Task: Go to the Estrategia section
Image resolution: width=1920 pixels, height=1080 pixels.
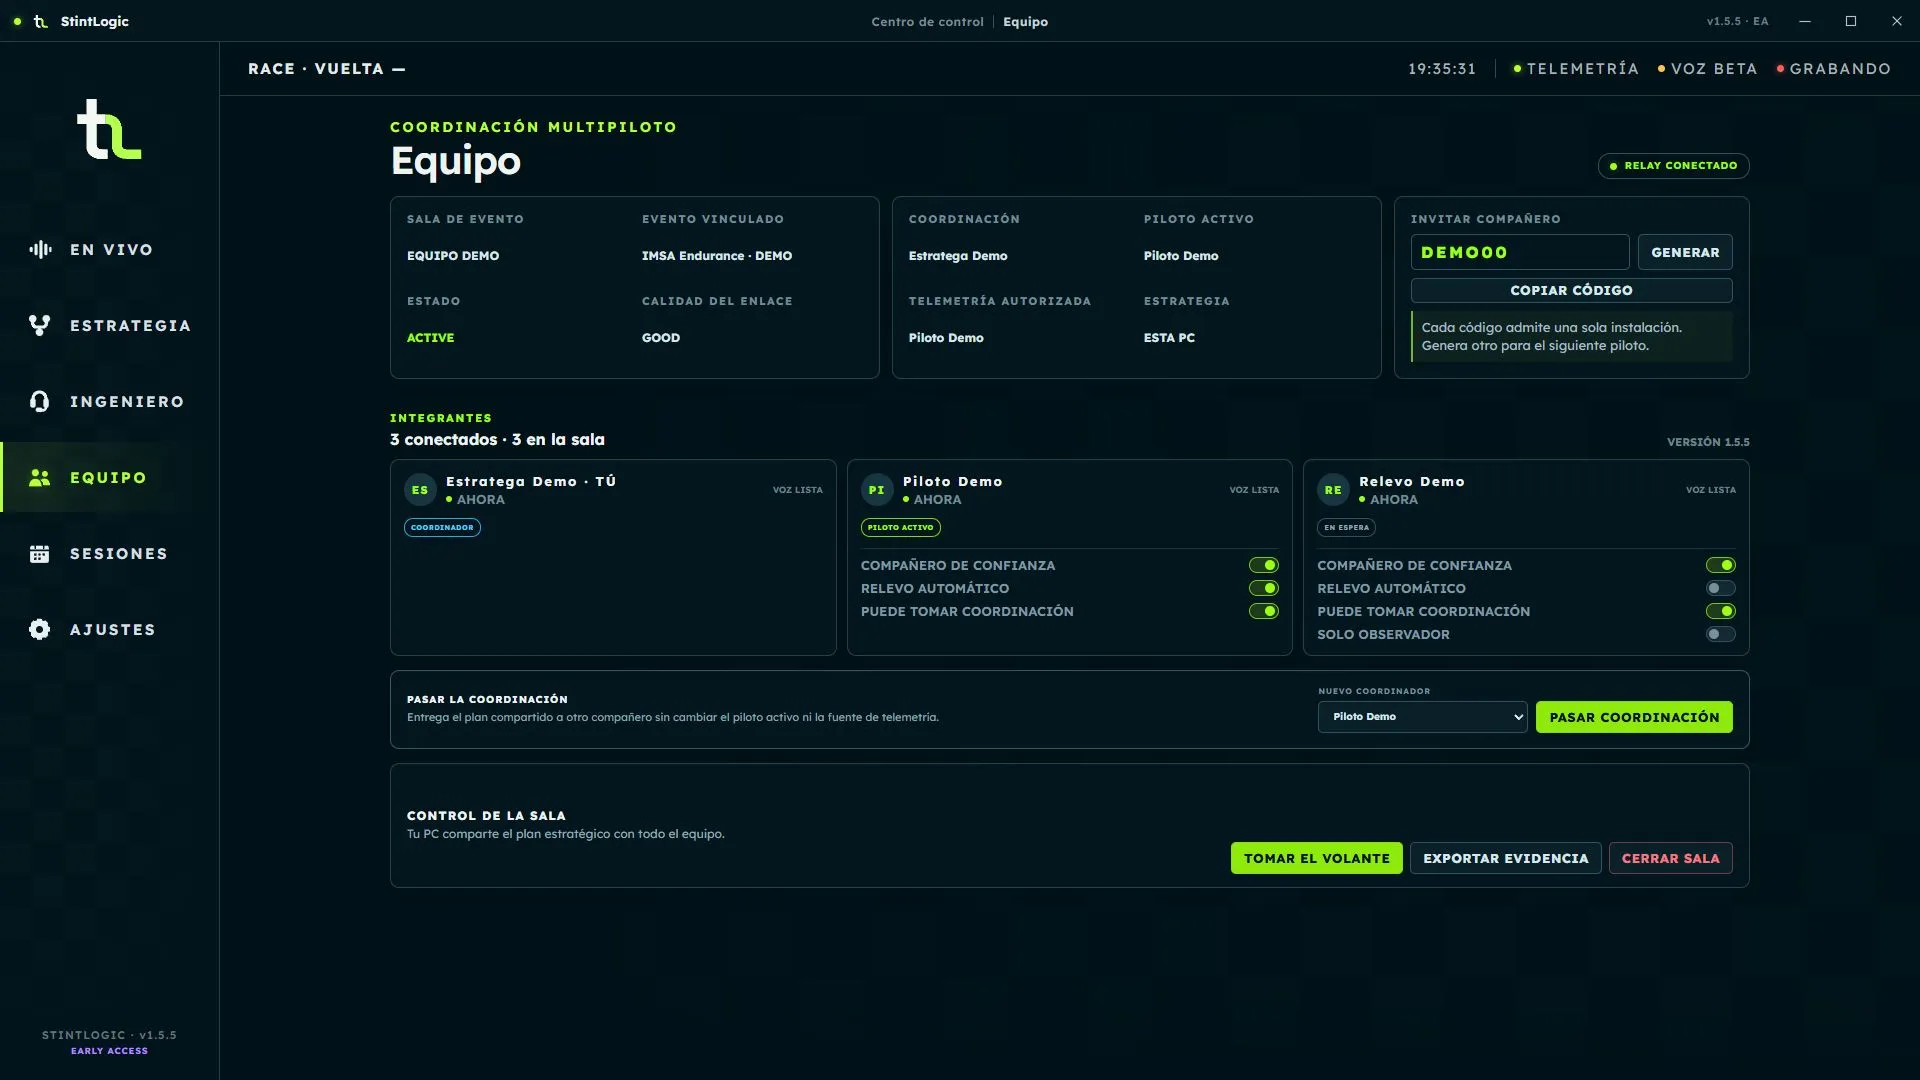Action: (x=110, y=326)
